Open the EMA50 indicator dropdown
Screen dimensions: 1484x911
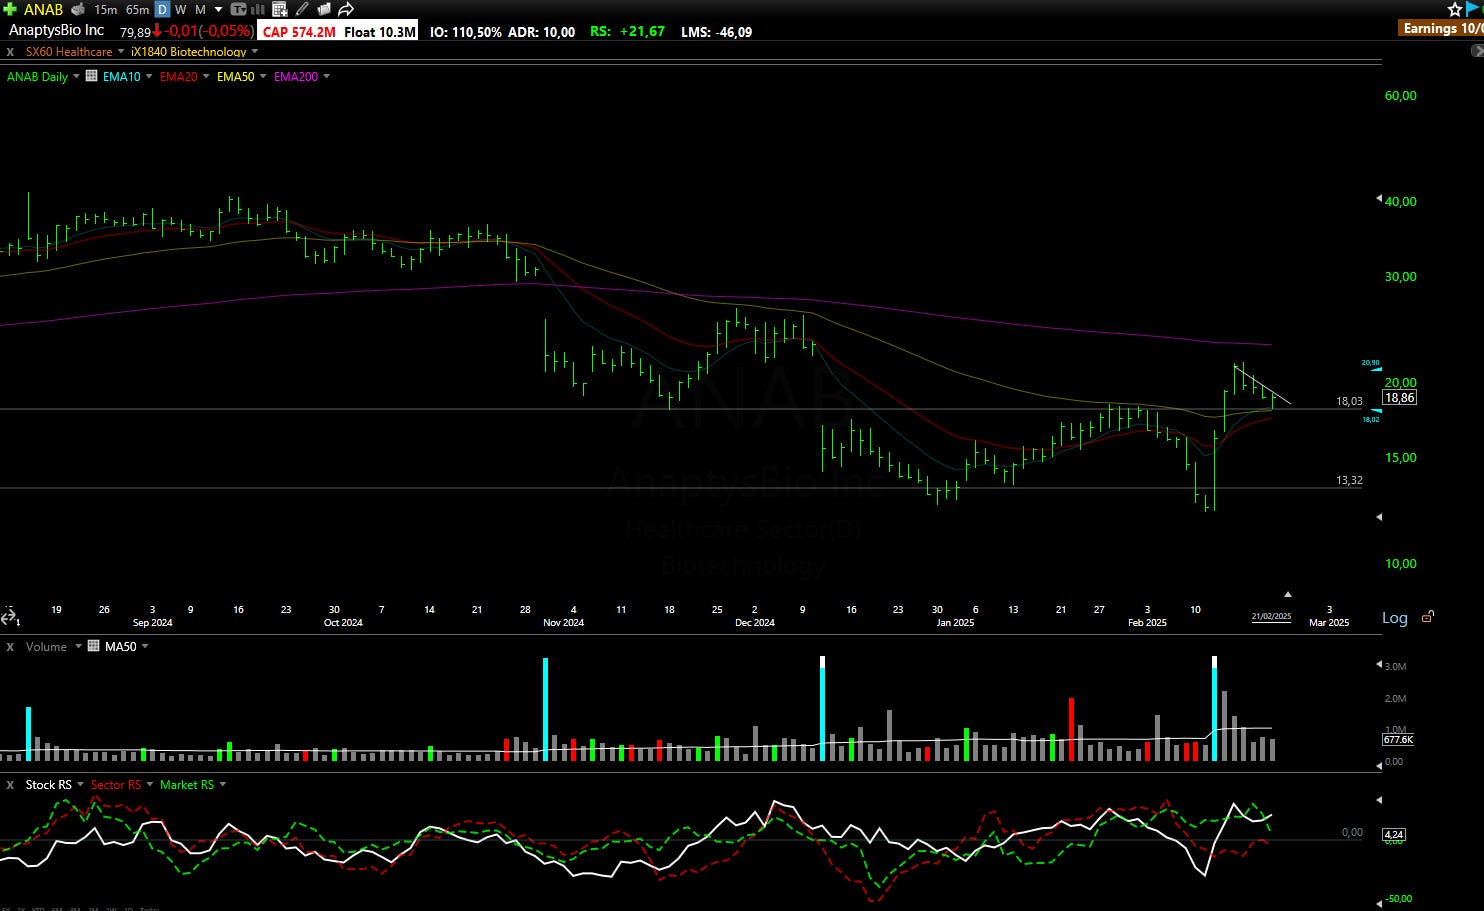[263, 77]
